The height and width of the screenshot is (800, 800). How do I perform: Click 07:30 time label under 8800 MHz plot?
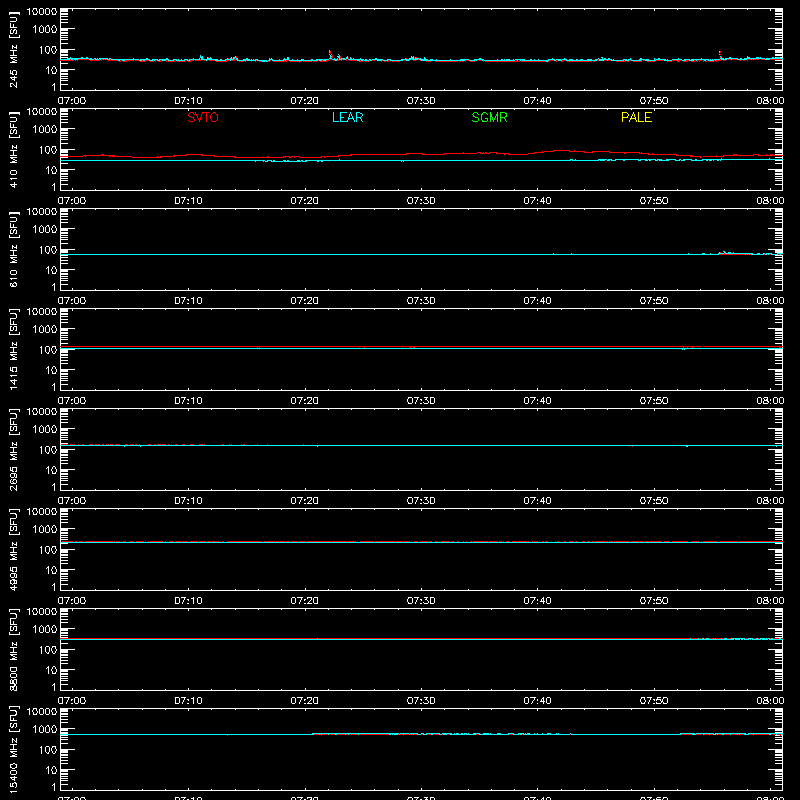tap(421, 701)
